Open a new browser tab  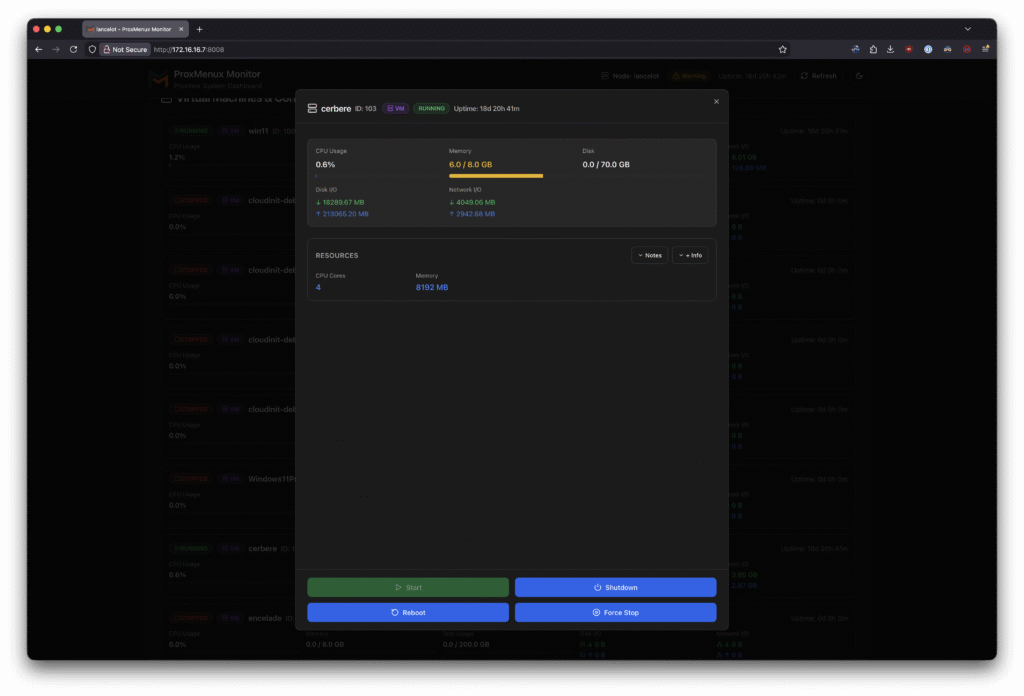pyautogui.click(x=199, y=29)
